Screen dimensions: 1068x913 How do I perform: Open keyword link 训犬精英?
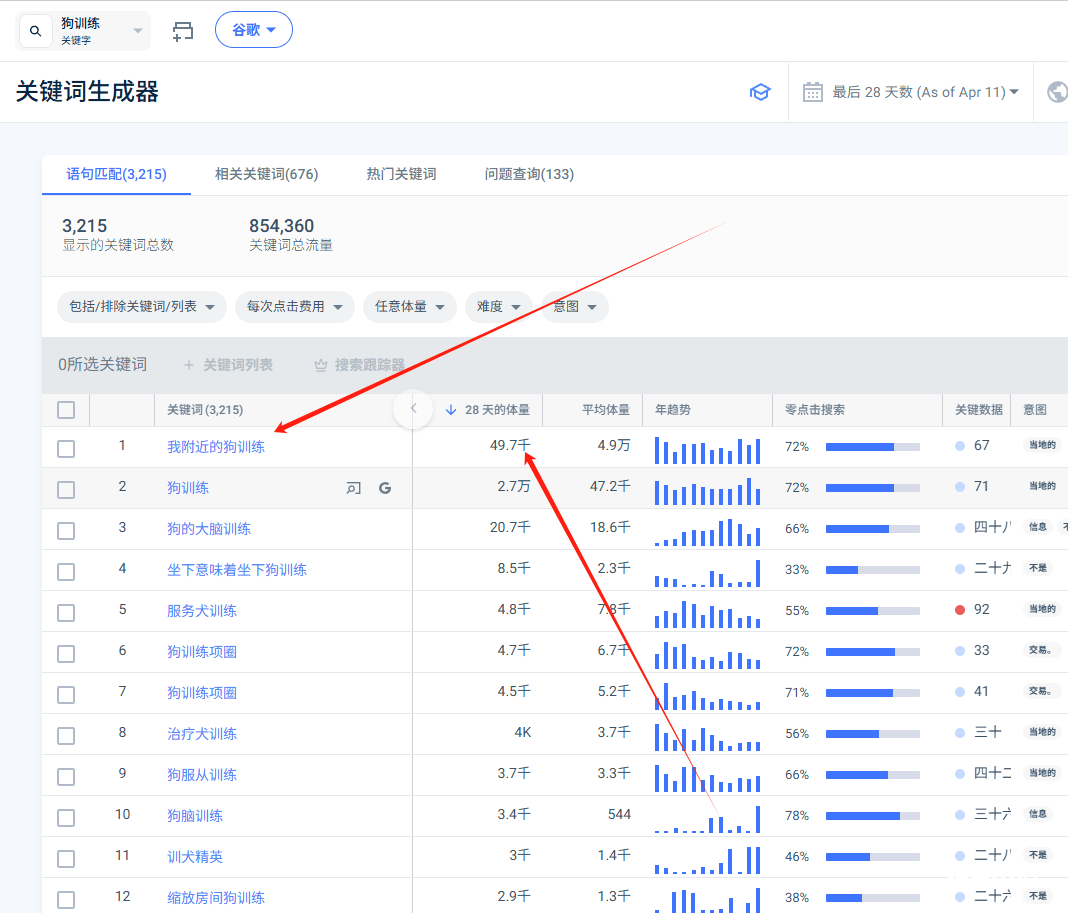(195, 857)
